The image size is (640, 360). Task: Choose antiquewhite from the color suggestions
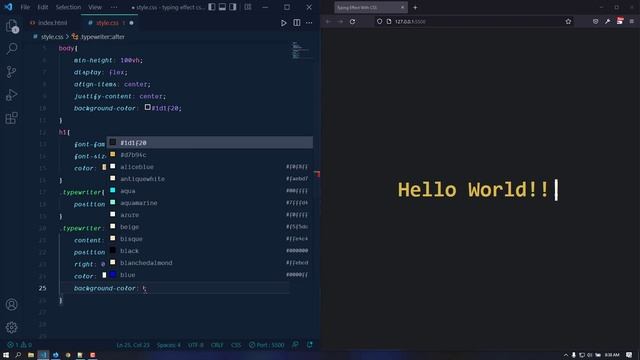(210, 179)
